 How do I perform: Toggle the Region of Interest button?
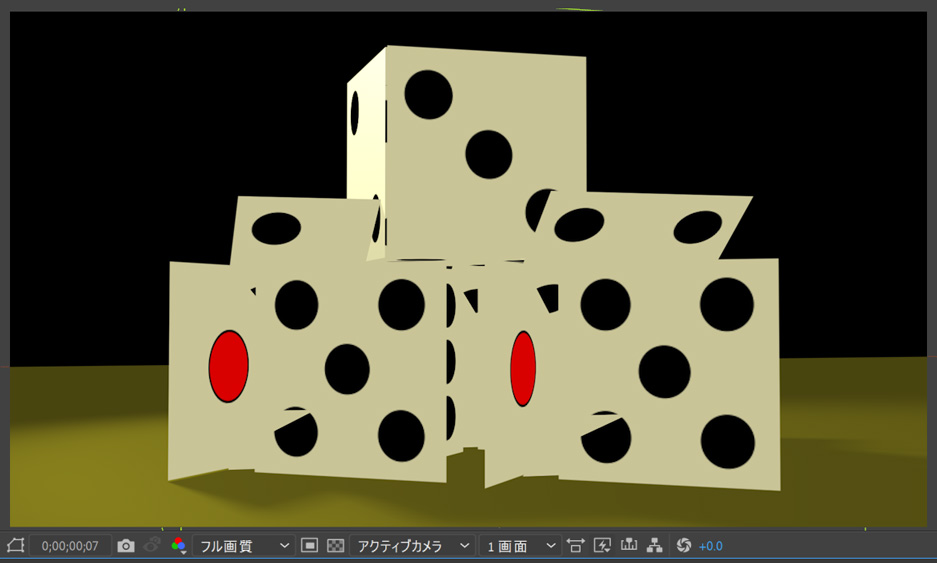tap(310, 545)
